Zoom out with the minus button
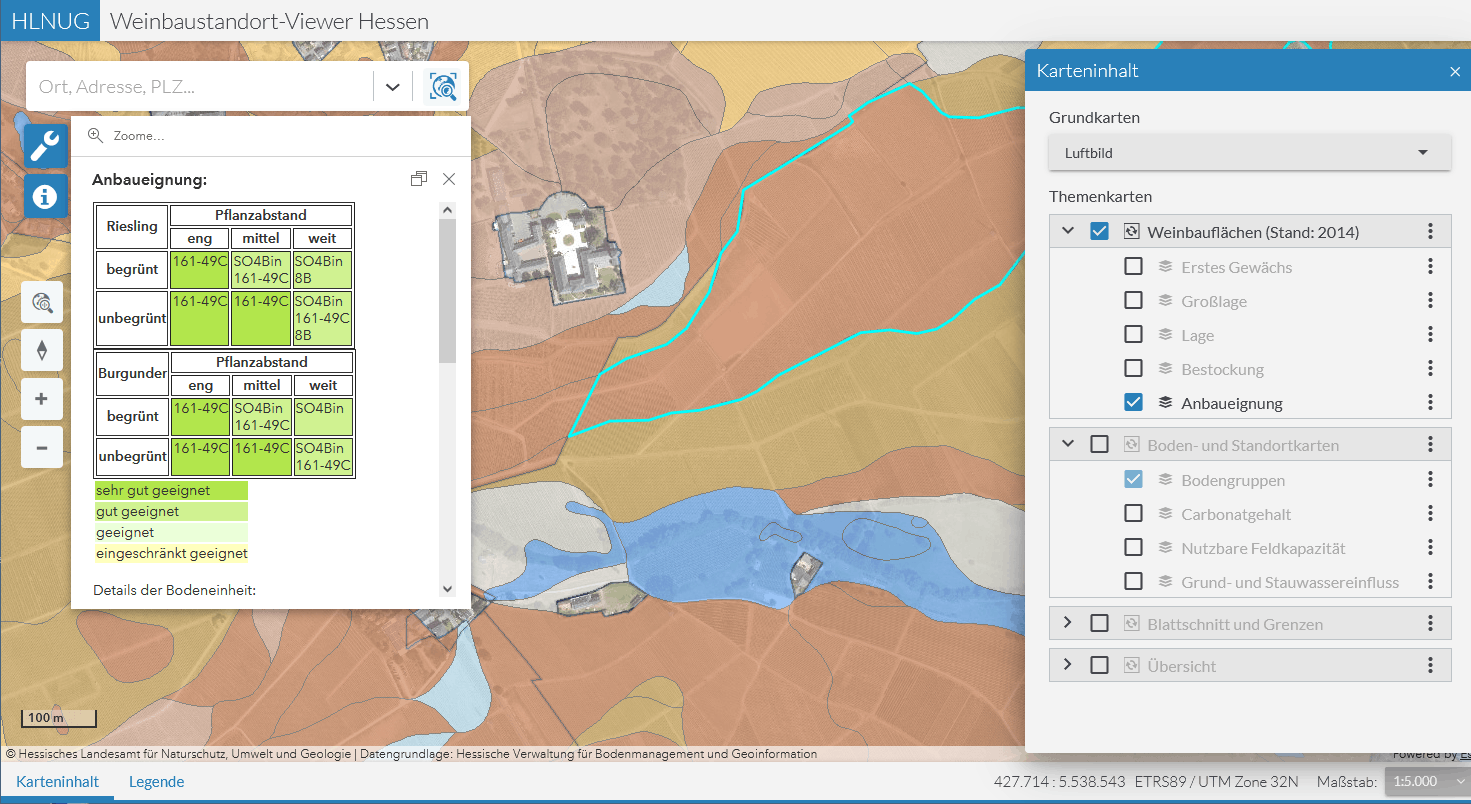The height and width of the screenshot is (804, 1471). [x=42, y=447]
